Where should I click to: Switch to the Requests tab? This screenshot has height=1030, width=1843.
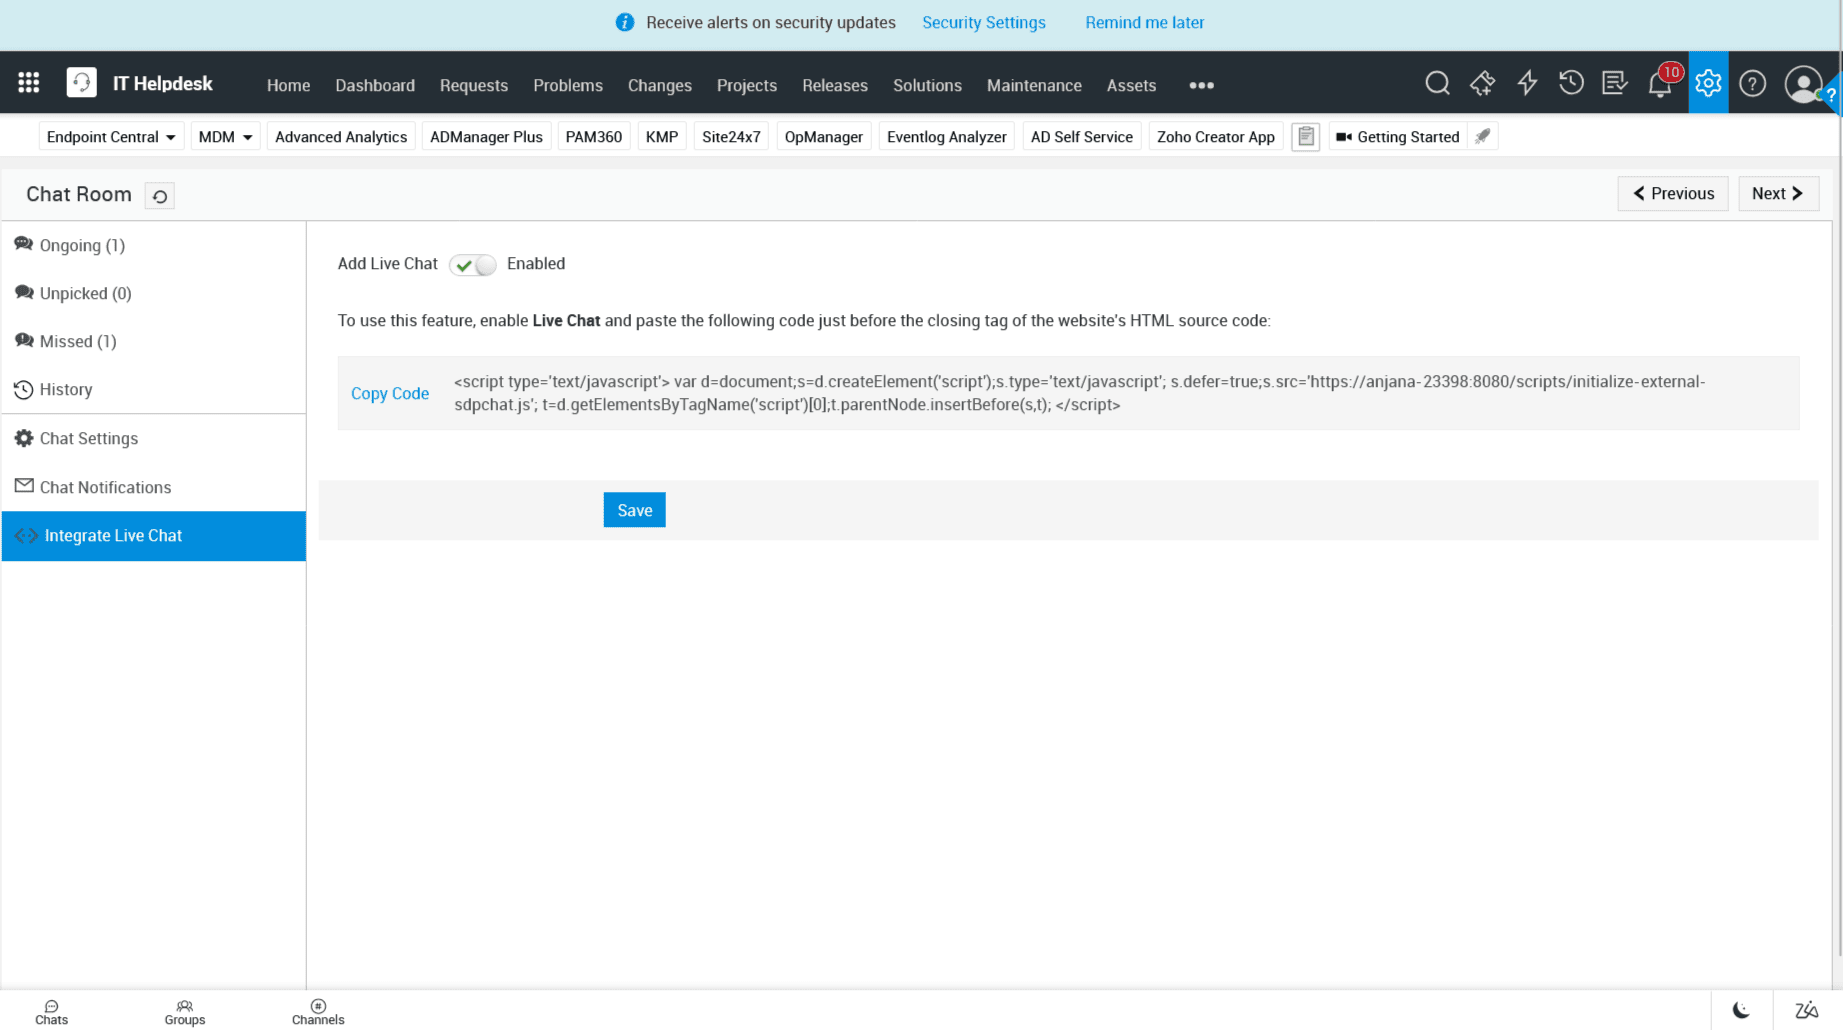[474, 85]
